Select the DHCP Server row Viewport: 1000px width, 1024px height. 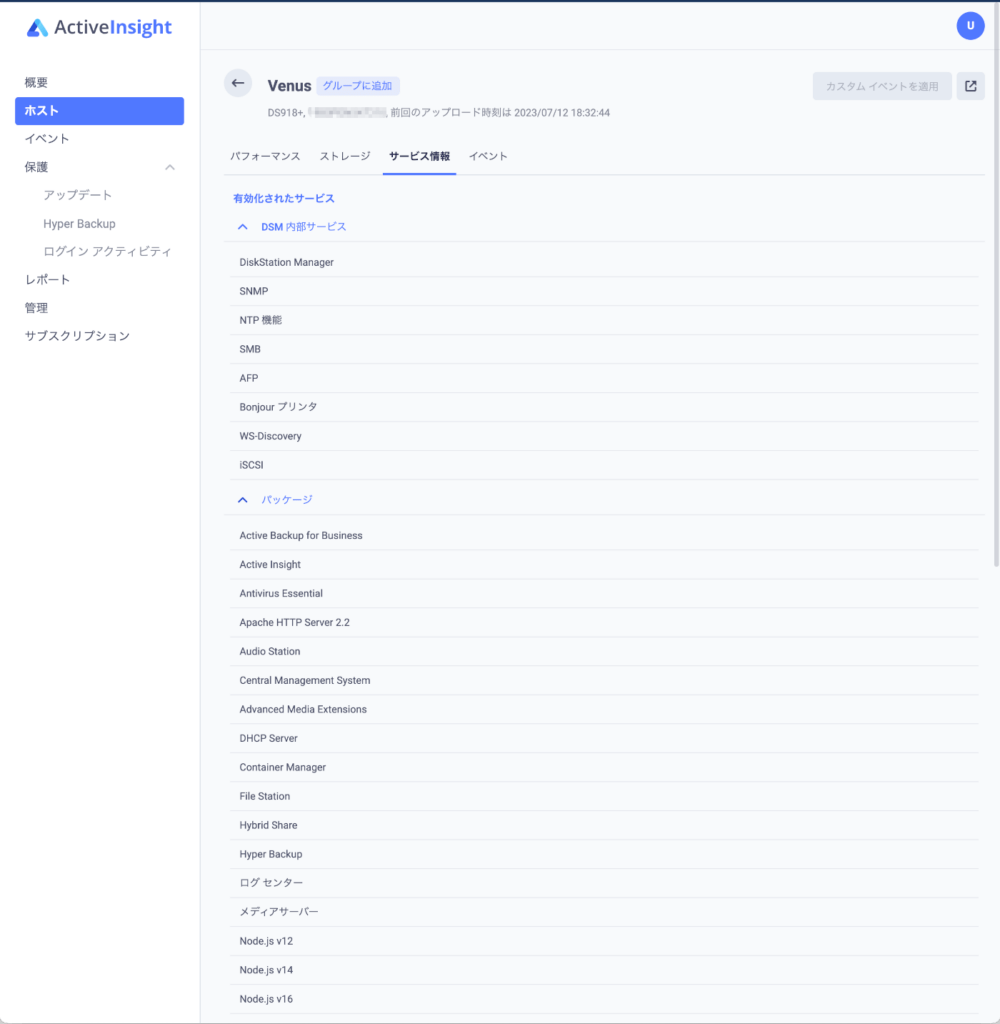click(x=604, y=738)
